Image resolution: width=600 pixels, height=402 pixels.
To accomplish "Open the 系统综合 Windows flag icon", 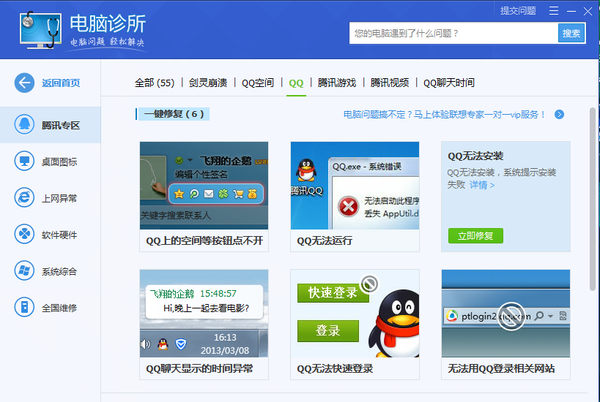I will tap(24, 271).
